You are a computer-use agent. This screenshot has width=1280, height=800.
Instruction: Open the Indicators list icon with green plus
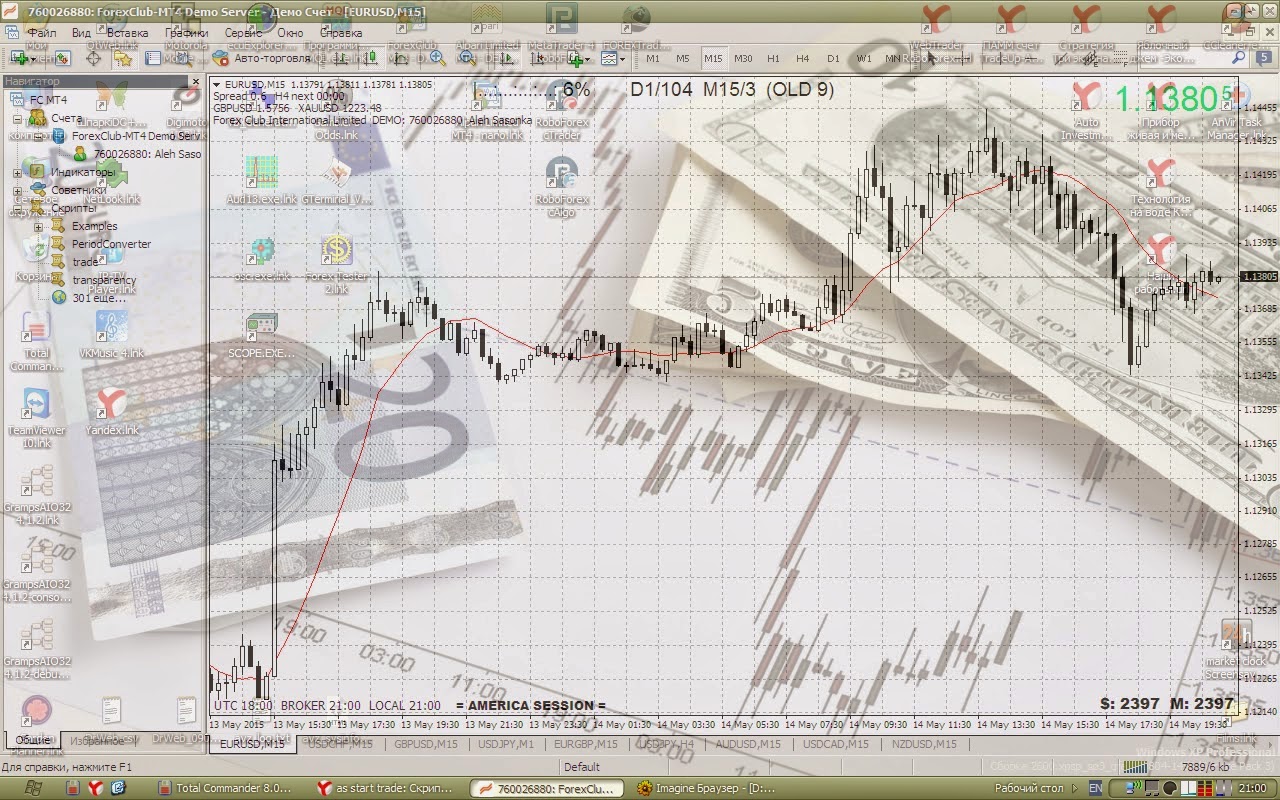pos(575,59)
